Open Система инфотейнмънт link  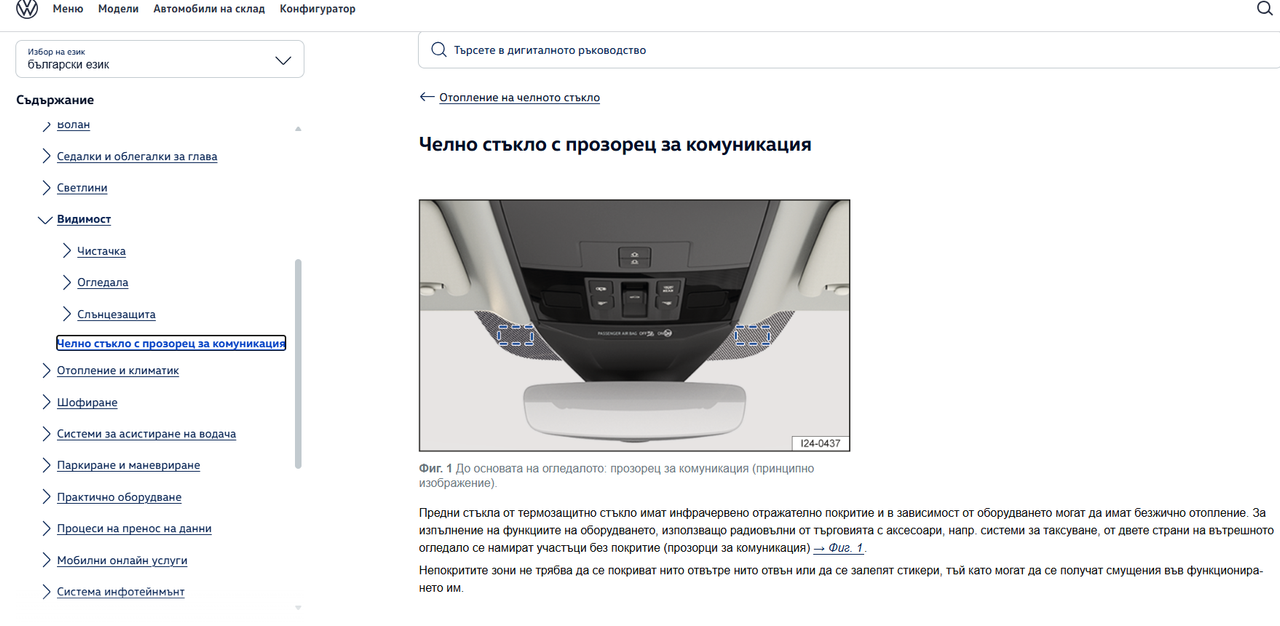click(x=121, y=591)
